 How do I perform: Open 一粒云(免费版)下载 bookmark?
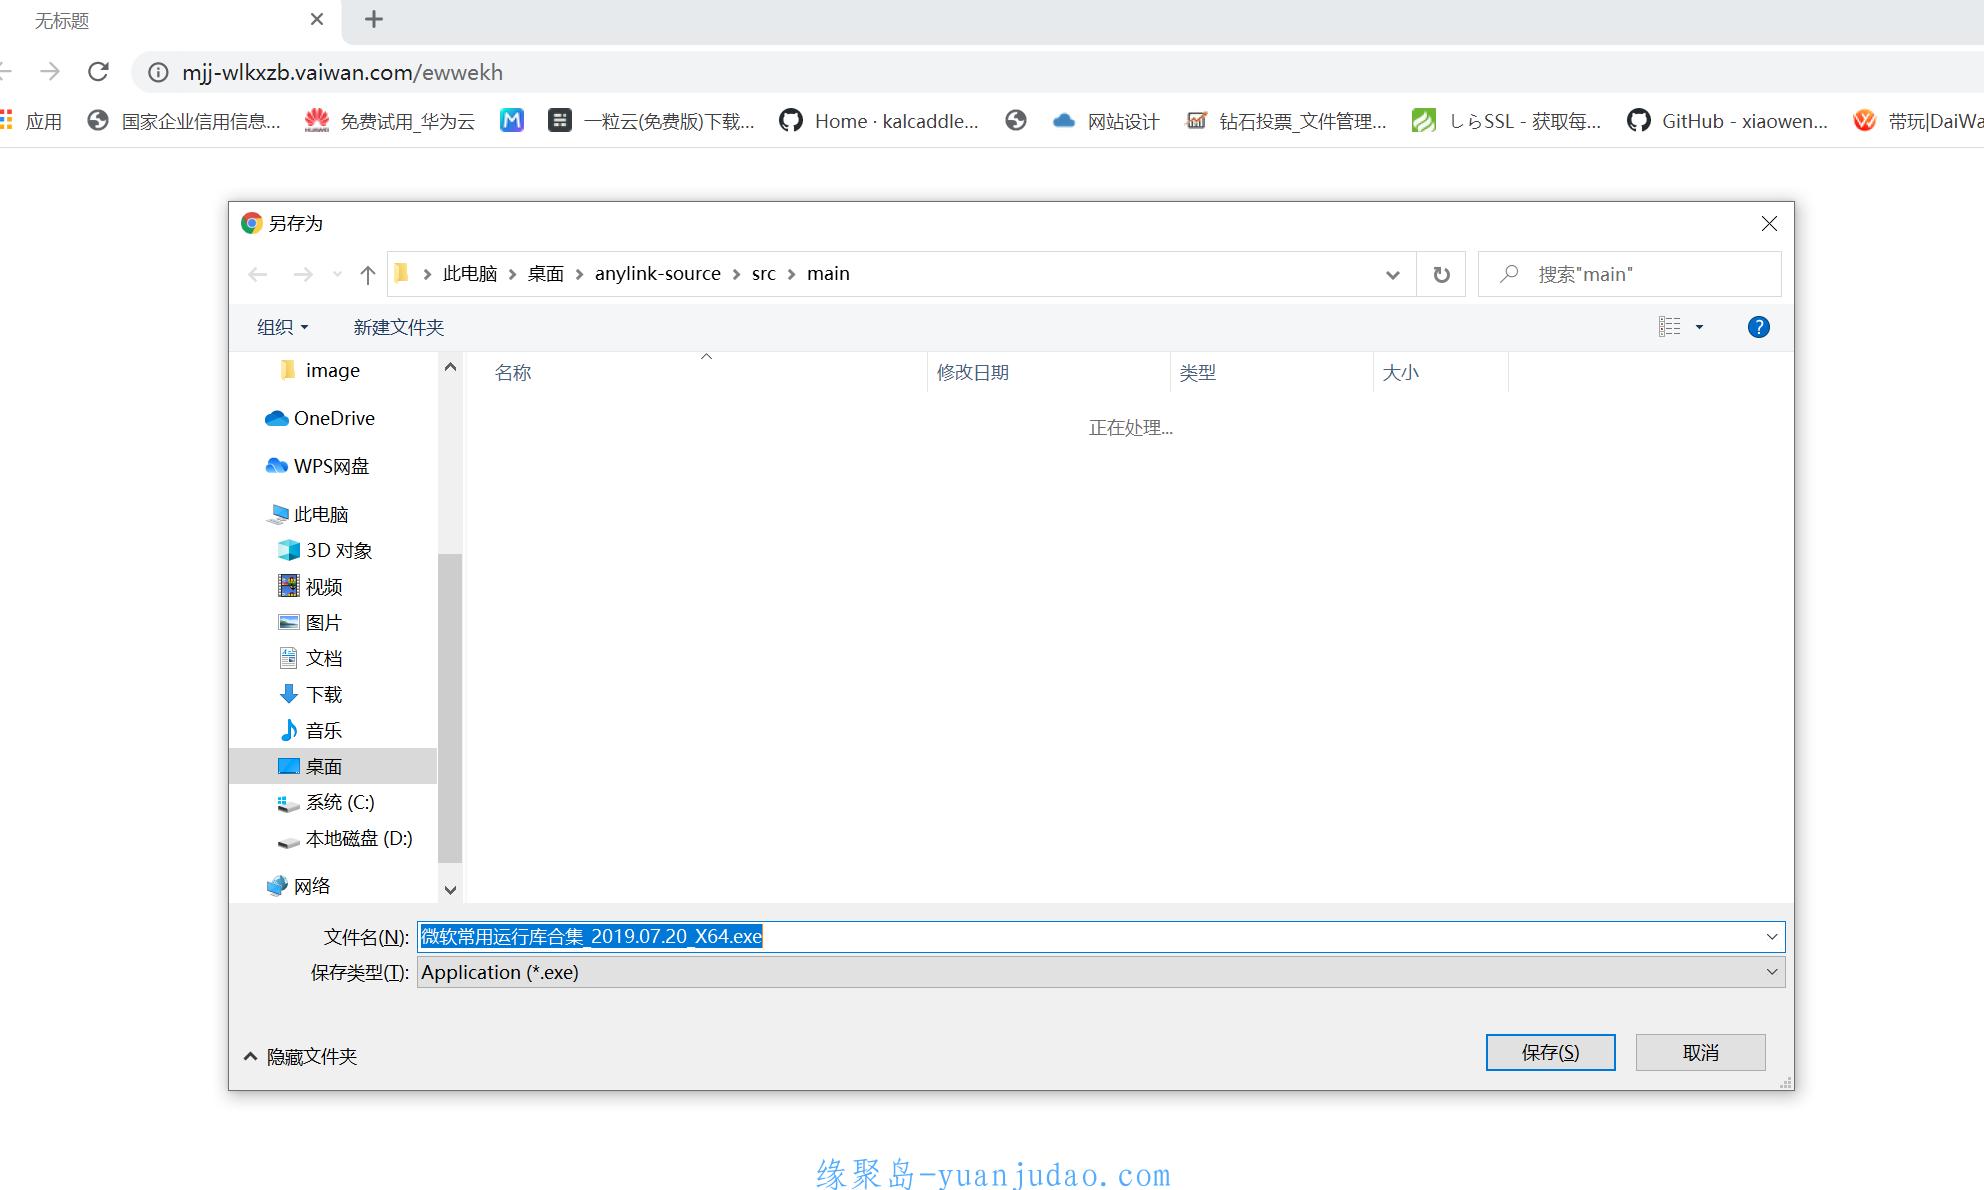tap(652, 121)
